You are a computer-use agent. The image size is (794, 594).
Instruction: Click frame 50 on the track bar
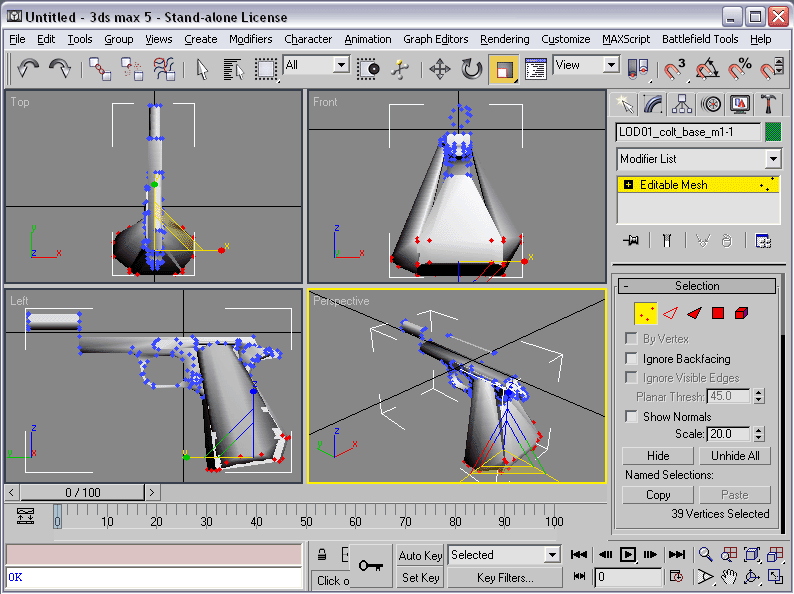point(306,522)
